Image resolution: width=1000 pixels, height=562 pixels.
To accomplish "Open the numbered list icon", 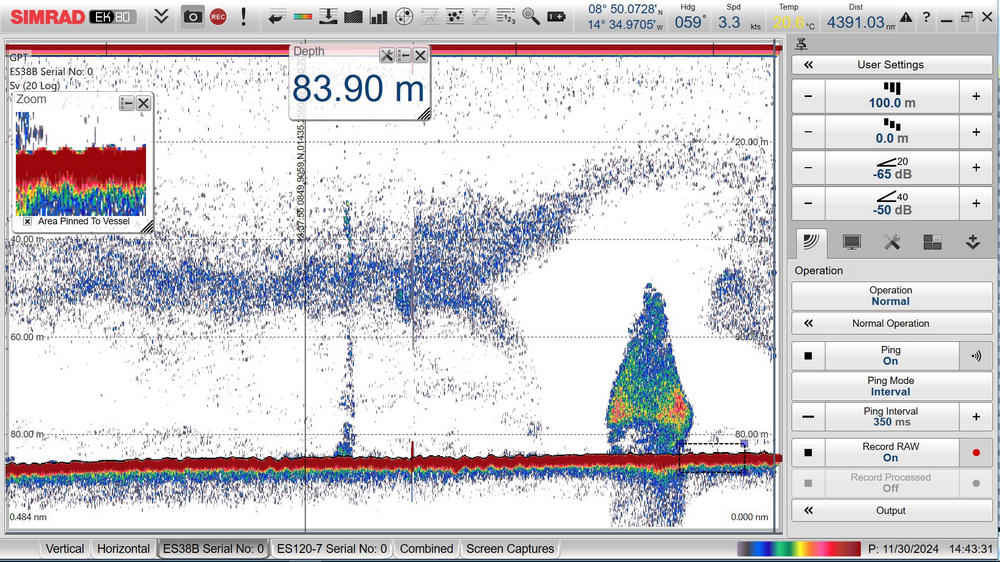I will (x=506, y=17).
